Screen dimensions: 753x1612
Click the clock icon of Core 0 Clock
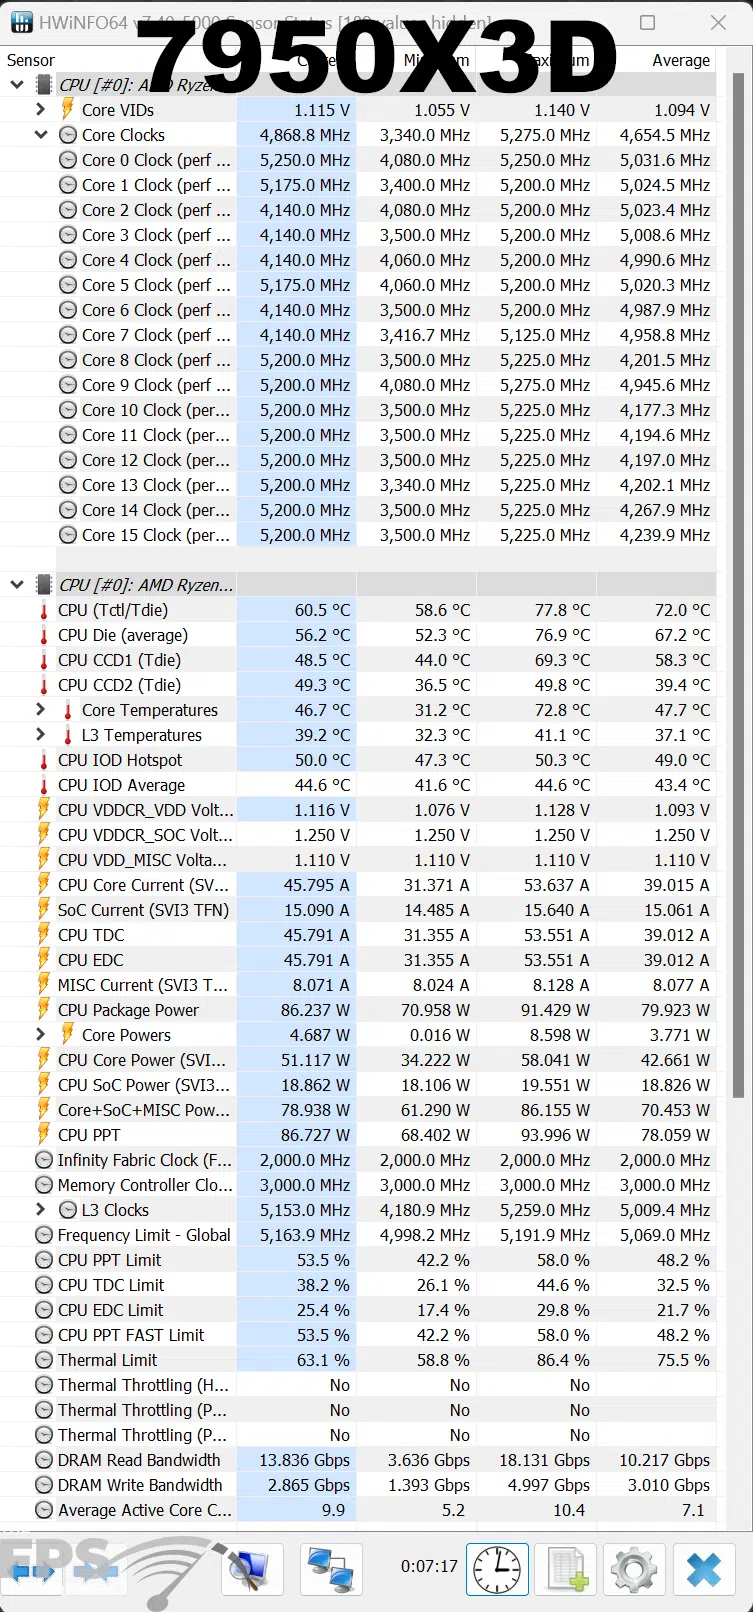click(68, 160)
